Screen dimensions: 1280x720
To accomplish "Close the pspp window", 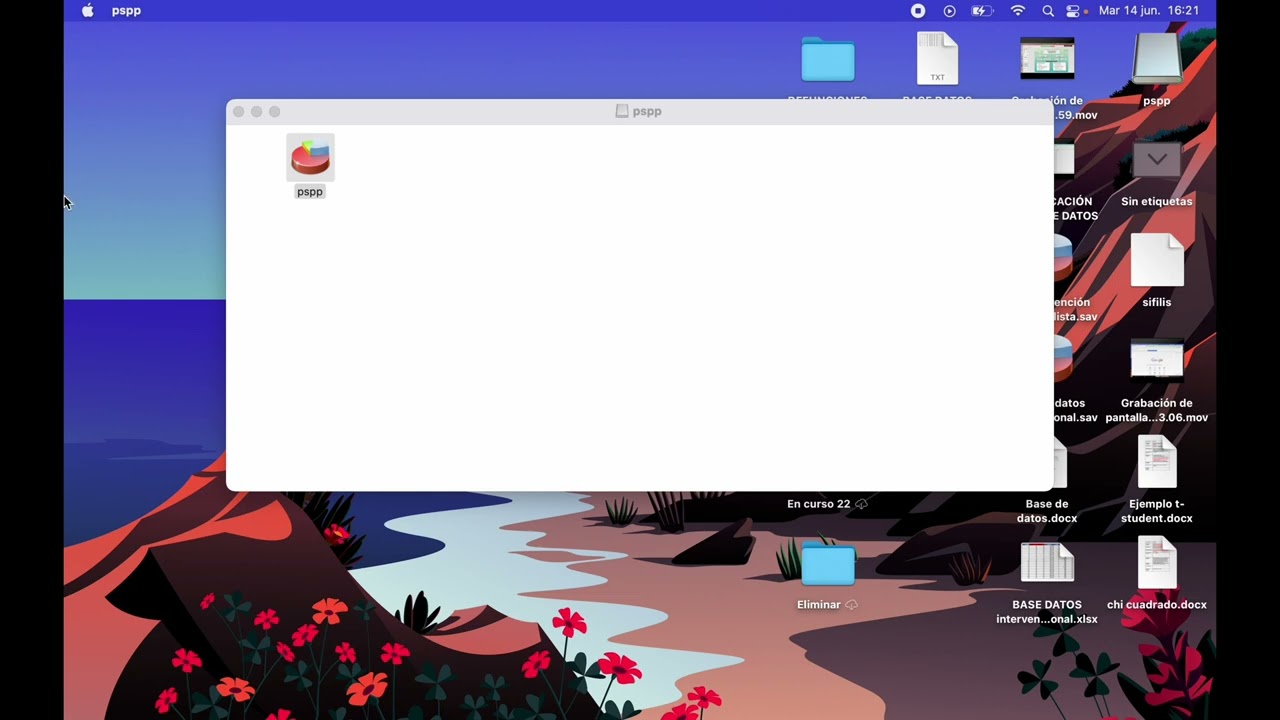I will (x=239, y=112).
